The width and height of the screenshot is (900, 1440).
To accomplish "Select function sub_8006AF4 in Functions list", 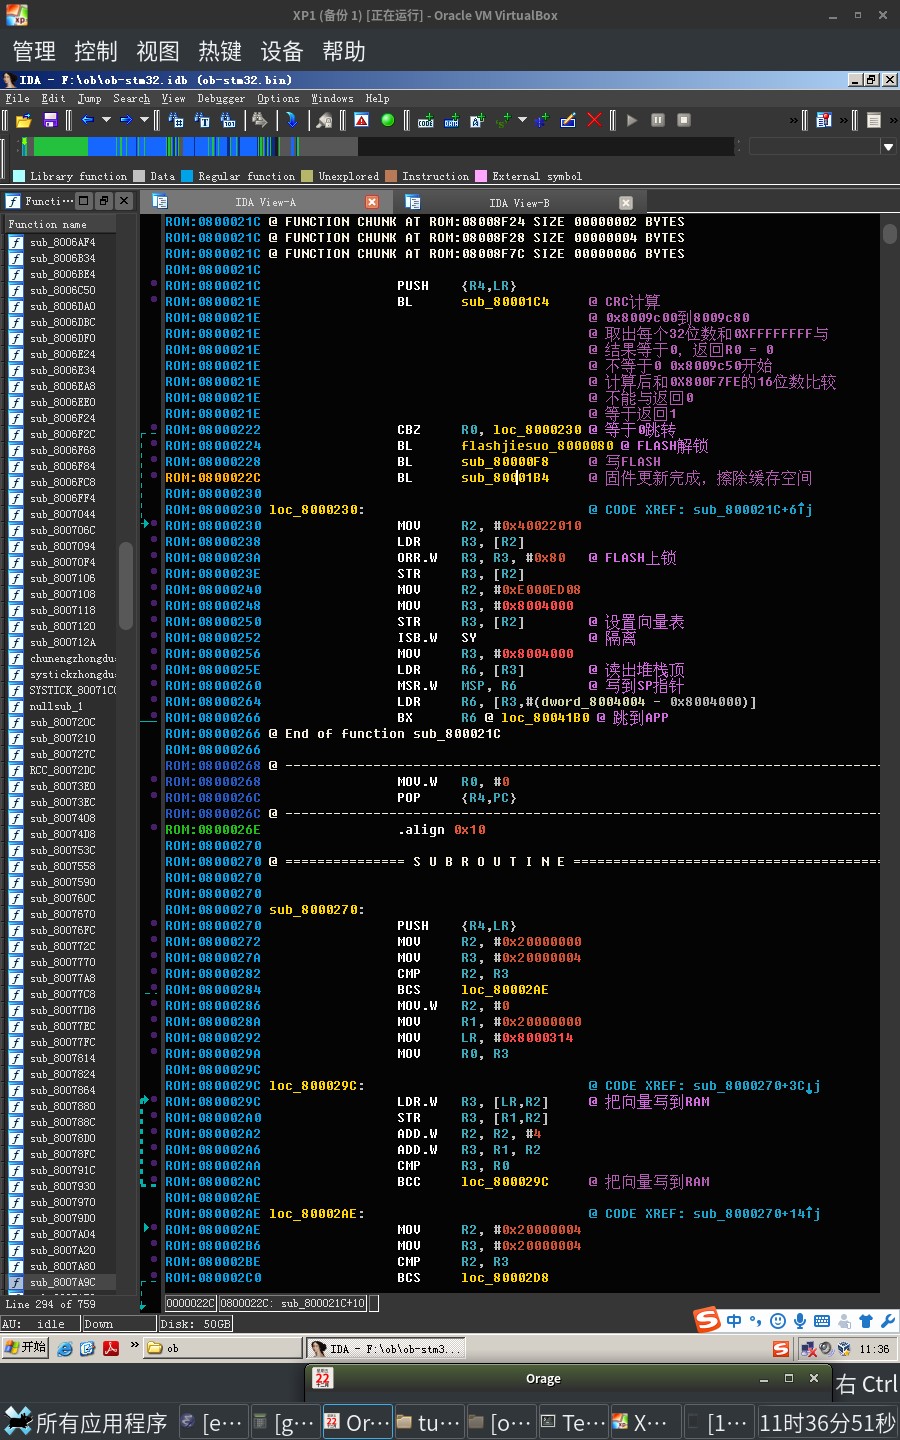I will point(62,242).
